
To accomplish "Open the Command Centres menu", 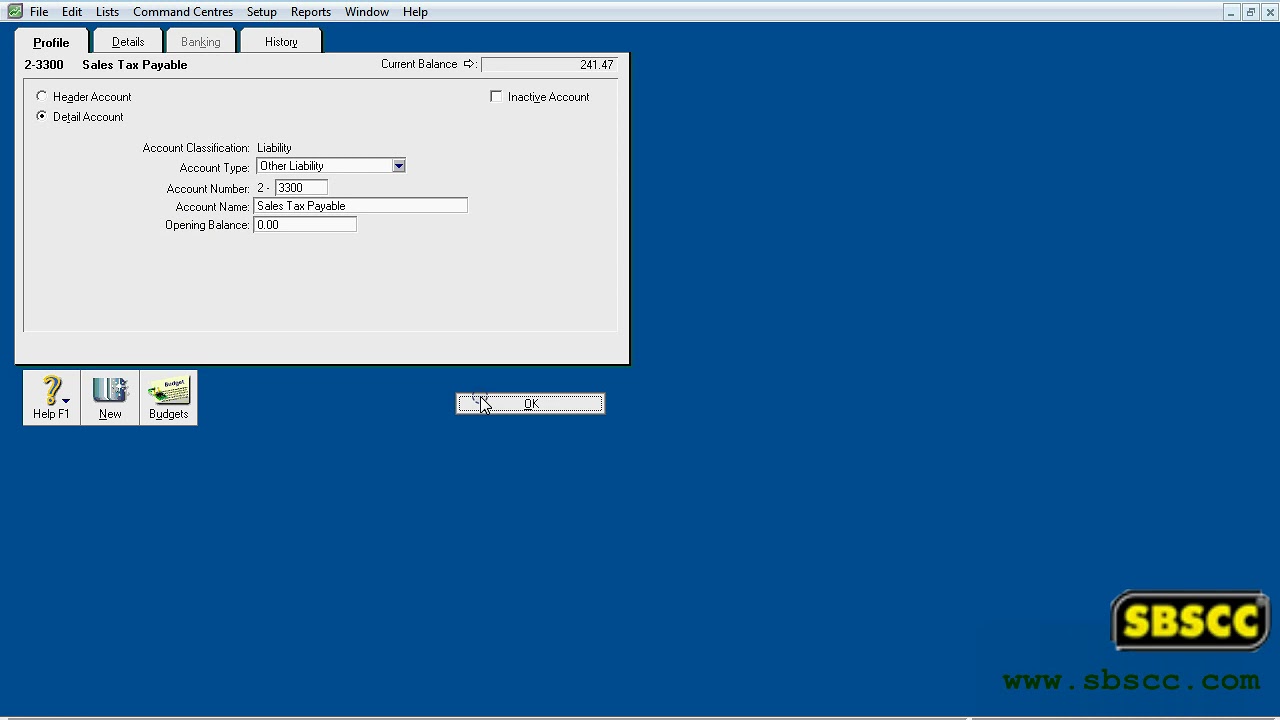I will 183,12.
